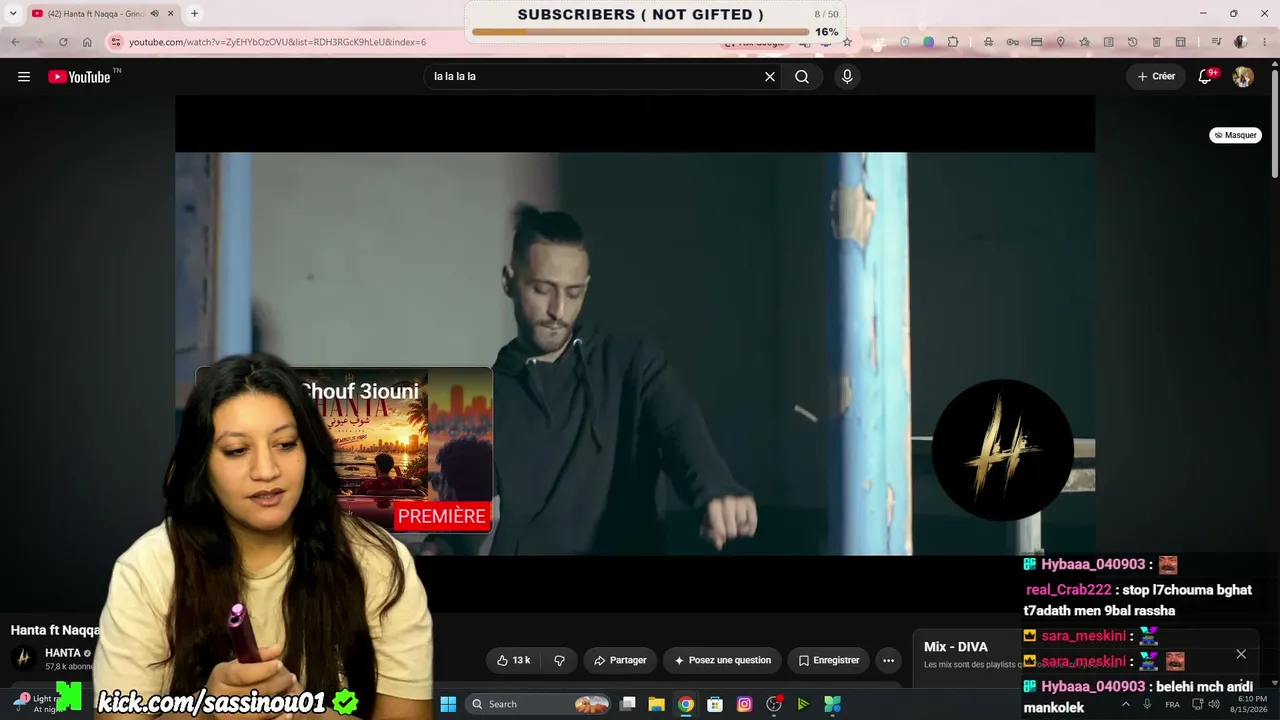Open a new browser tab
Screen dimensions: 1280x720
coord(194,14)
